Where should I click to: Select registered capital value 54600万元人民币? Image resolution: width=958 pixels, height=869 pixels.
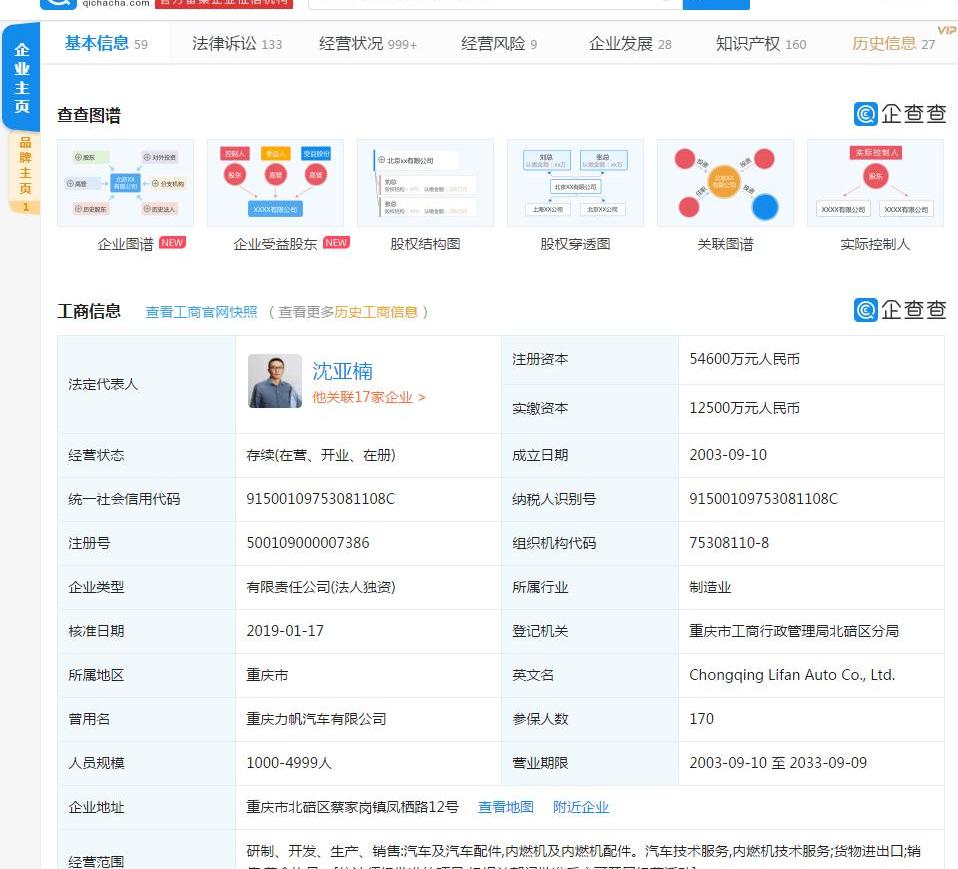click(x=744, y=359)
